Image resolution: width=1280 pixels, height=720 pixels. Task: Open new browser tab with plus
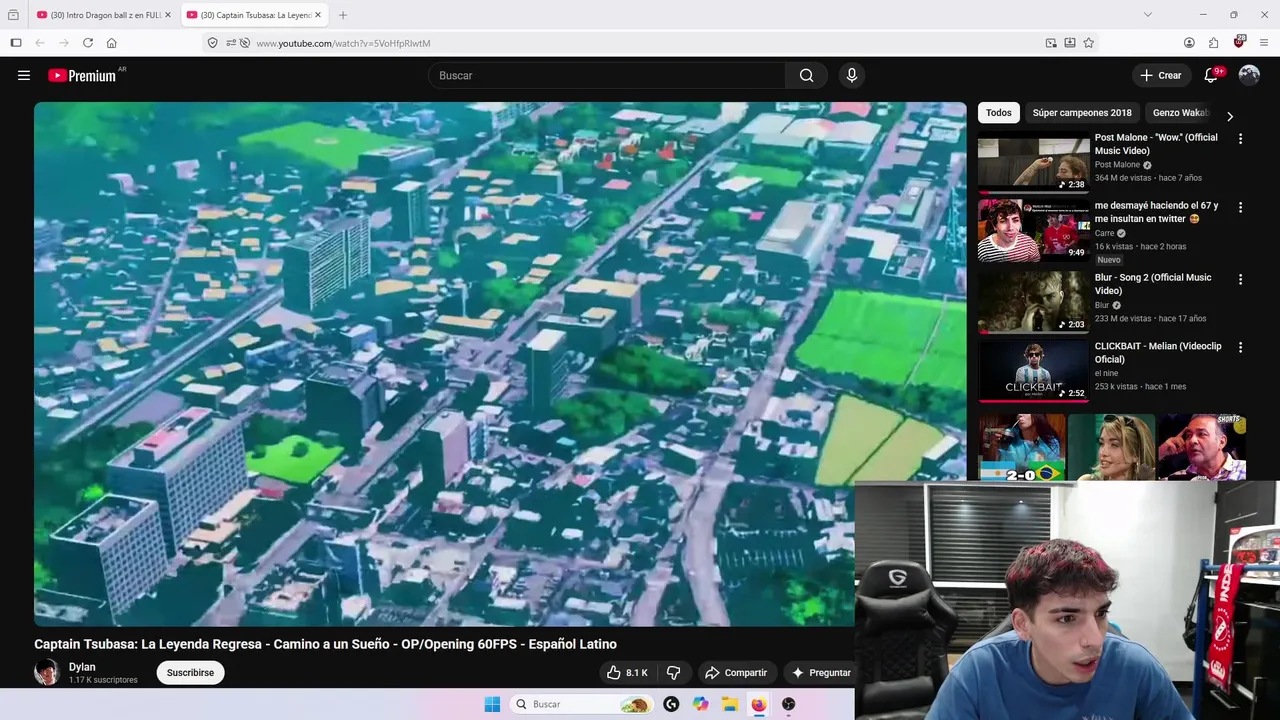[x=343, y=15]
